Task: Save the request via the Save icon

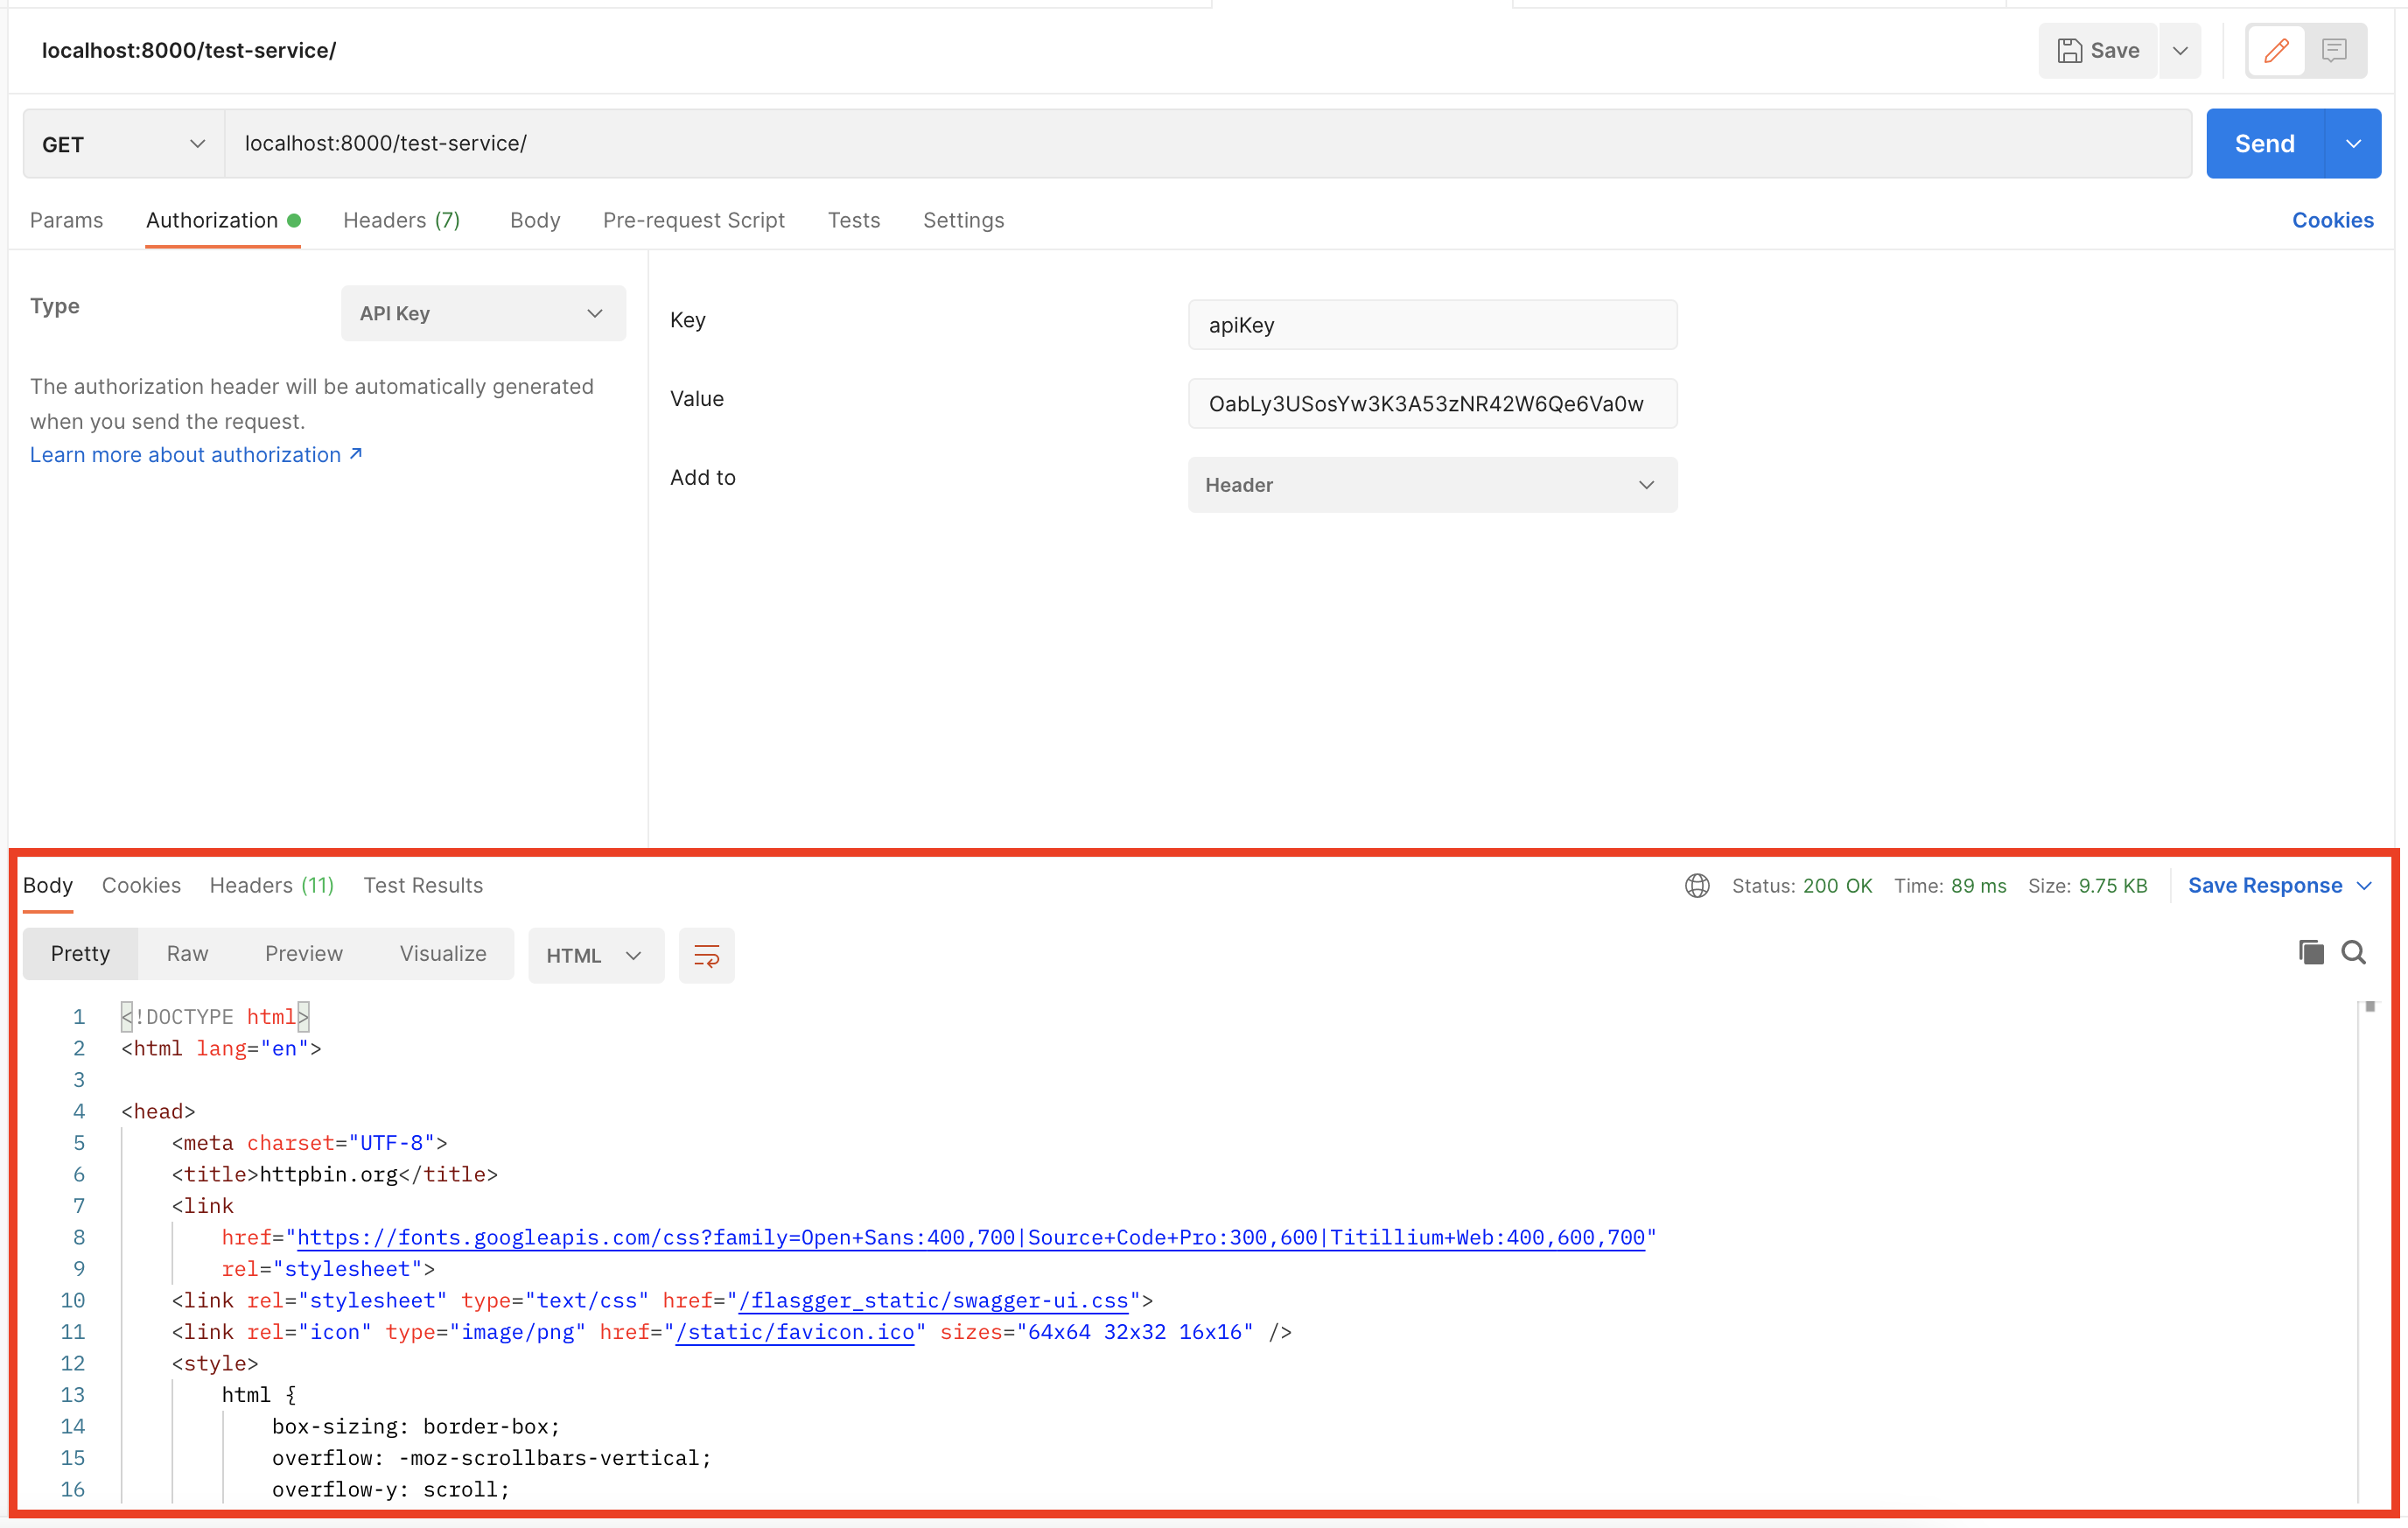Action: pos(2097,50)
